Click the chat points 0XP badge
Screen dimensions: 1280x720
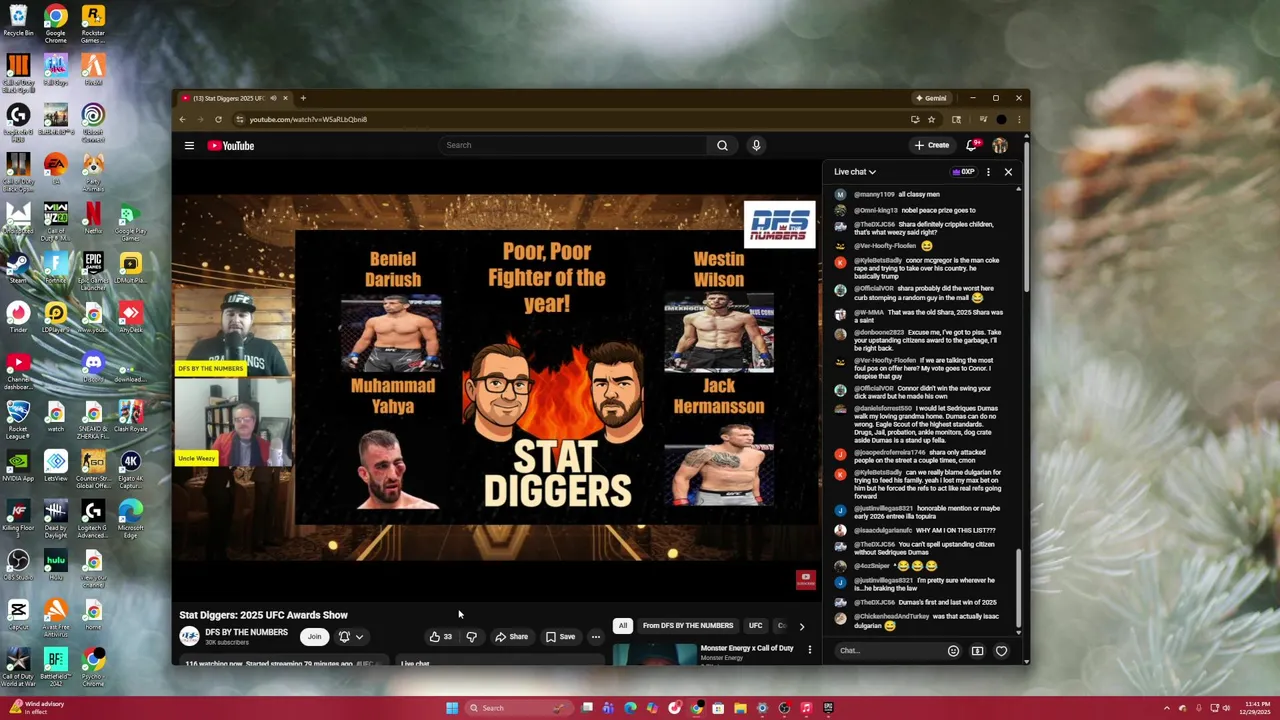tap(963, 172)
